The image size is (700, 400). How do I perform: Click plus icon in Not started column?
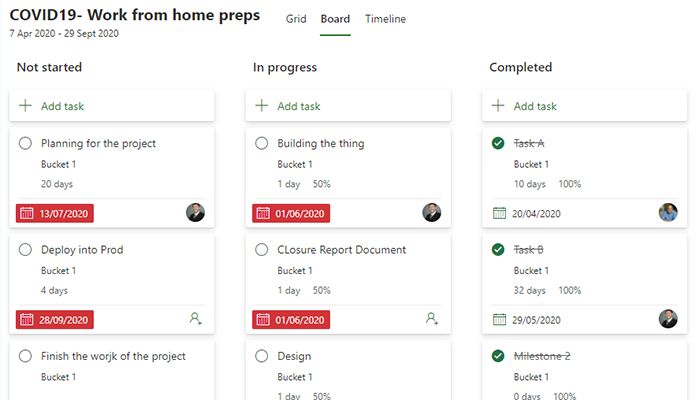pos(25,106)
